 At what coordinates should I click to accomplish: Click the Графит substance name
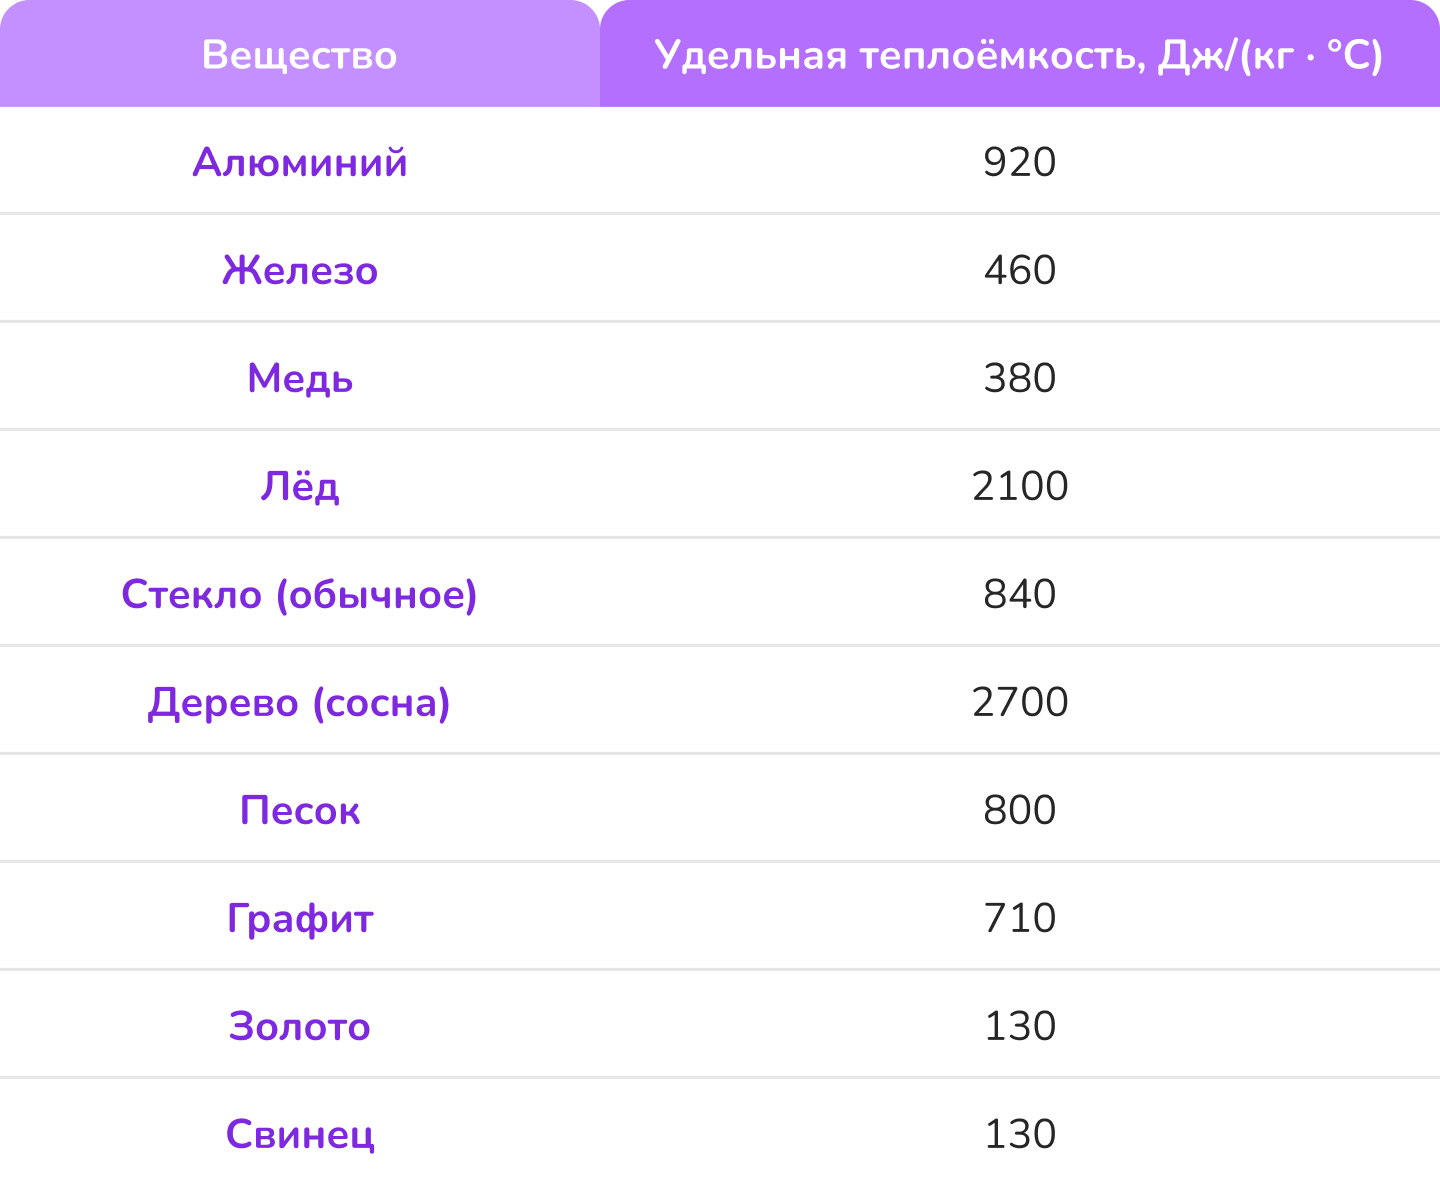tap(300, 918)
